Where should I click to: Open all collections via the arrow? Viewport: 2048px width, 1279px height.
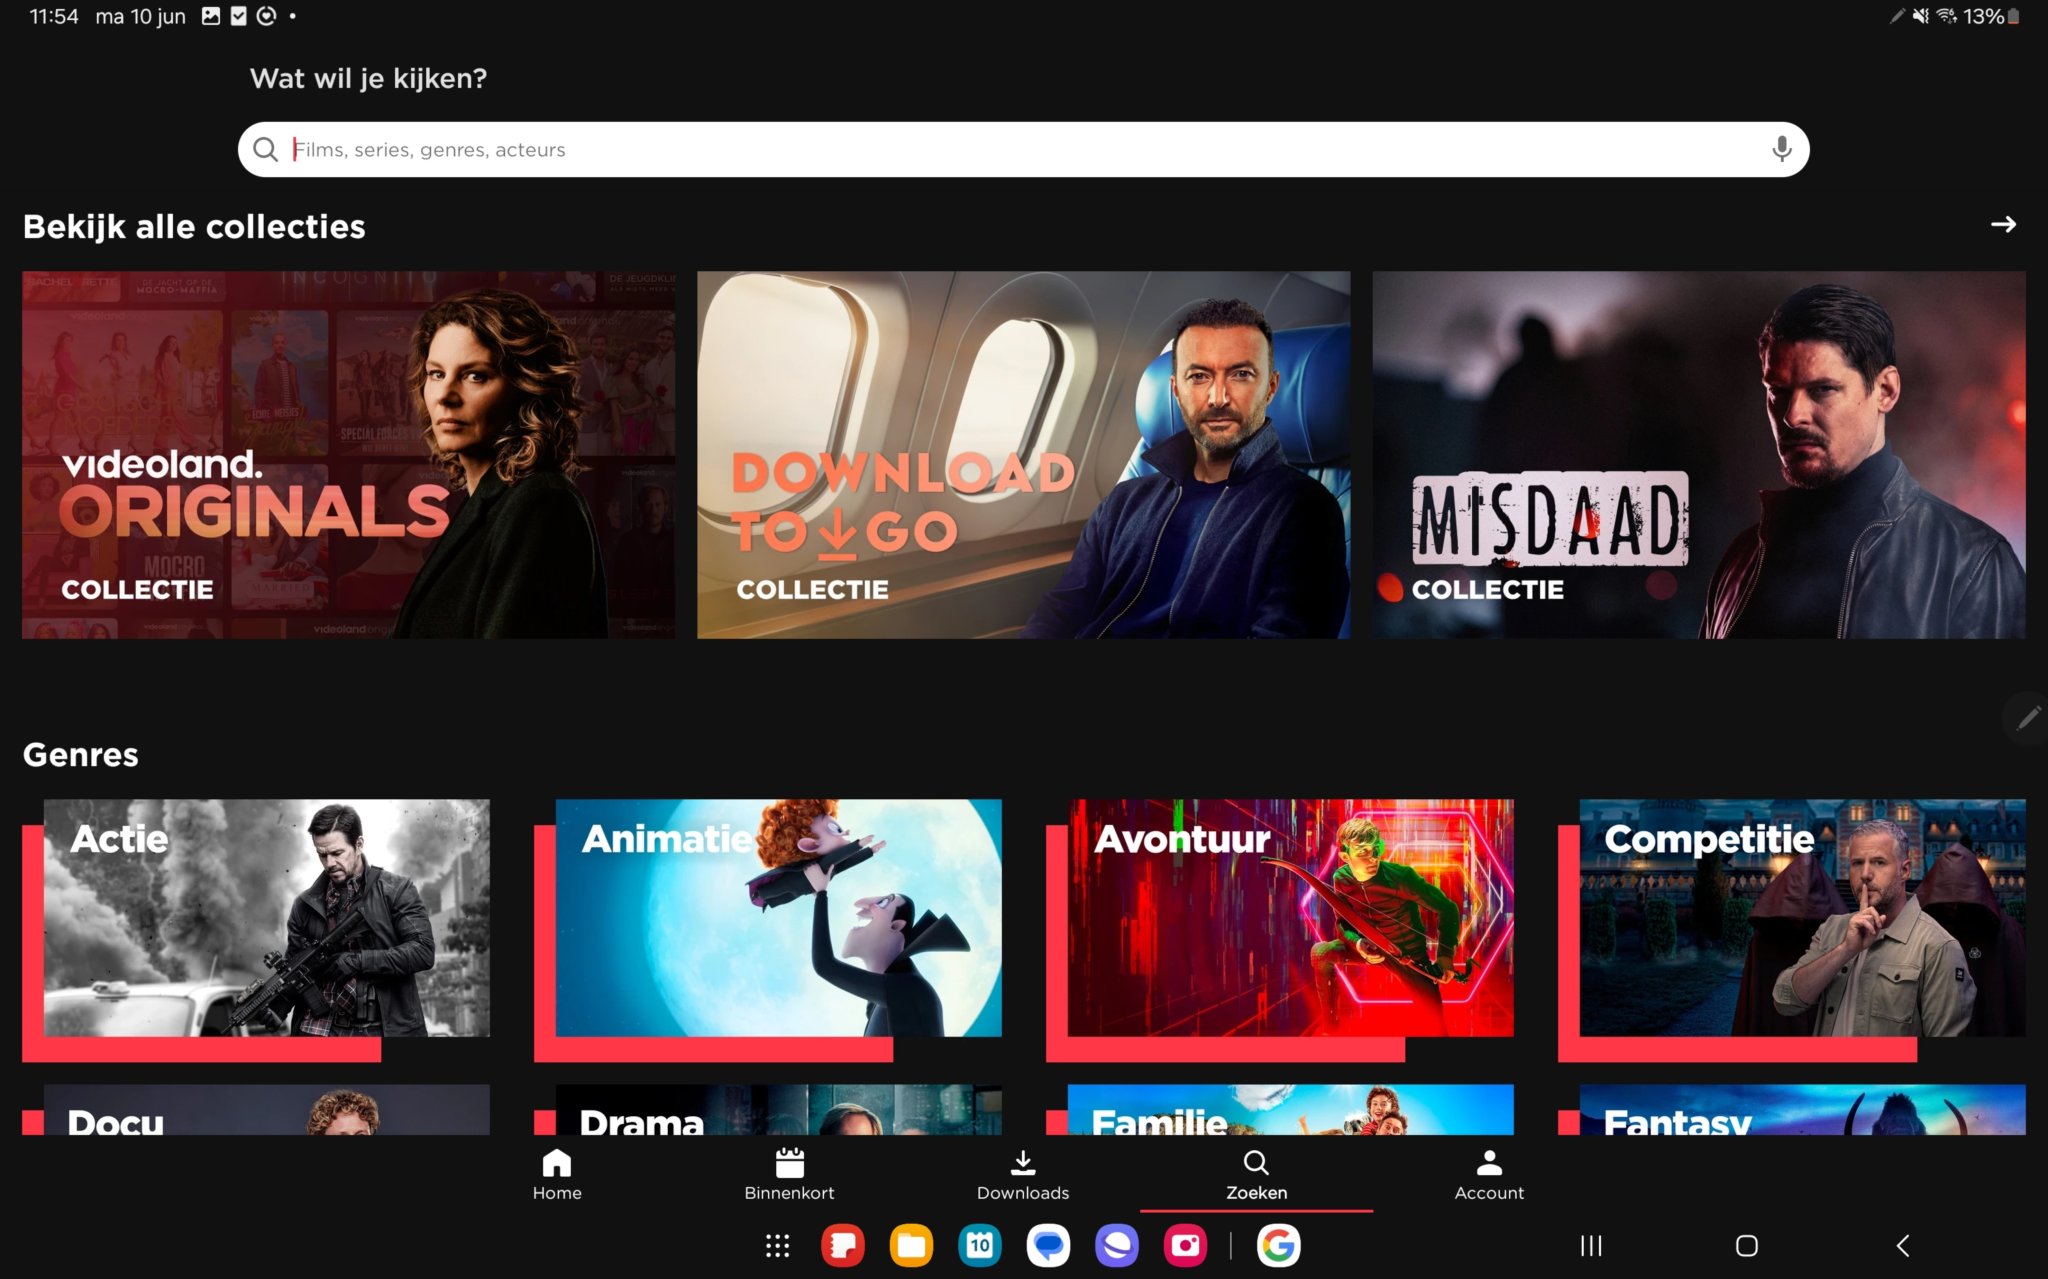[2003, 225]
